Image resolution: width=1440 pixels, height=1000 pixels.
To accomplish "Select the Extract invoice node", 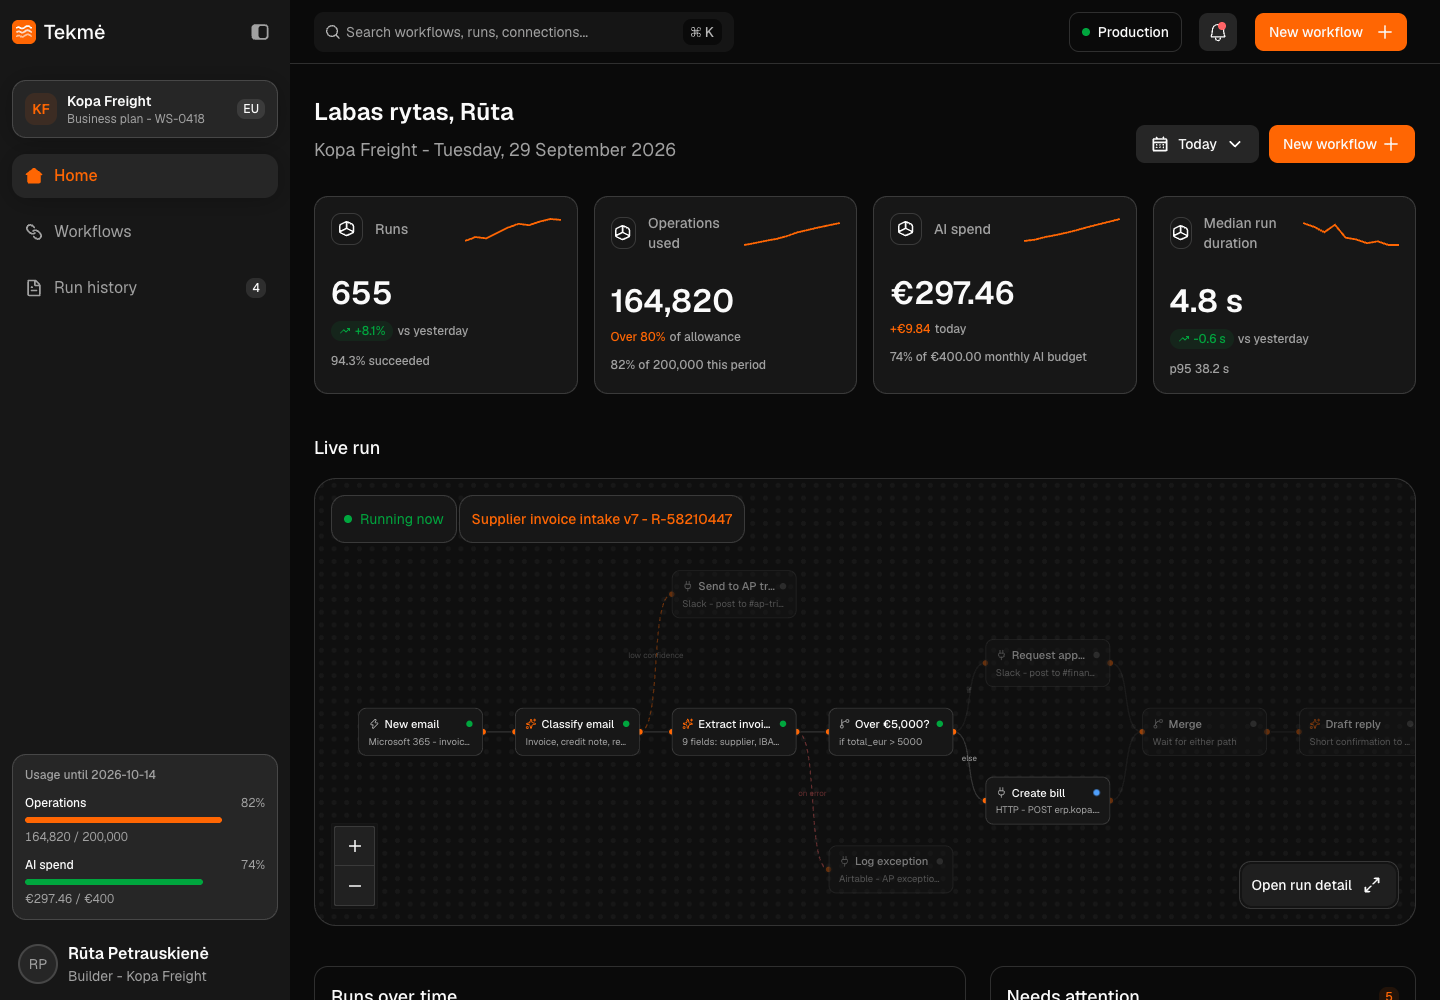I will (734, 732).
